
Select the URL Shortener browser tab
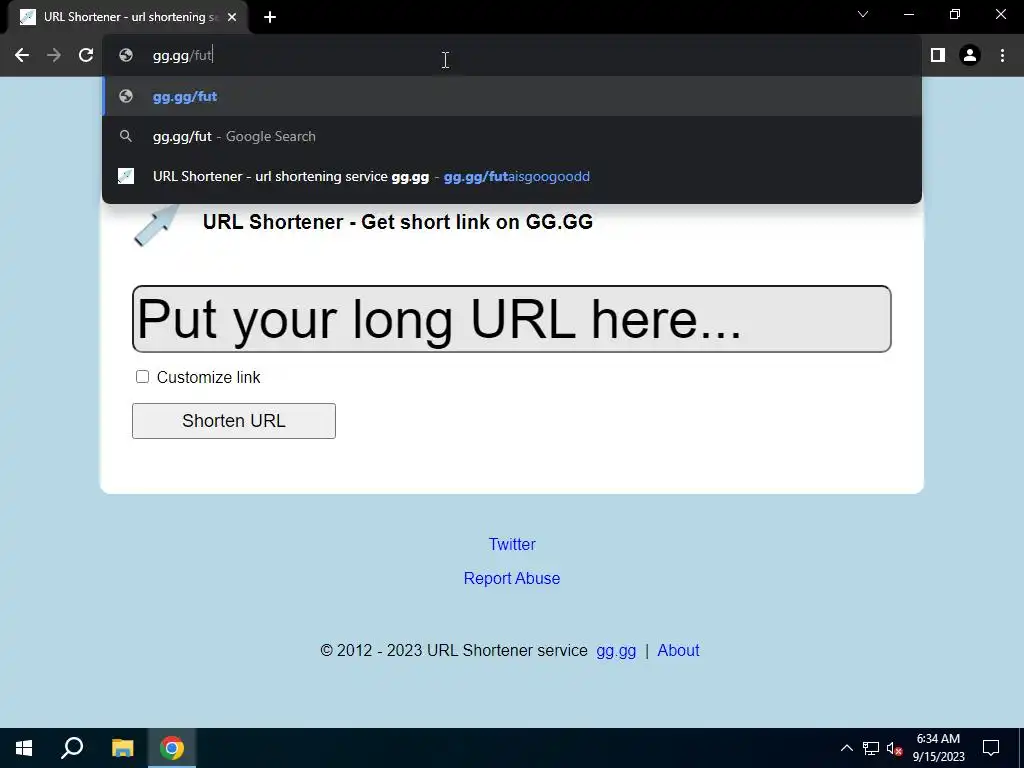129,17
